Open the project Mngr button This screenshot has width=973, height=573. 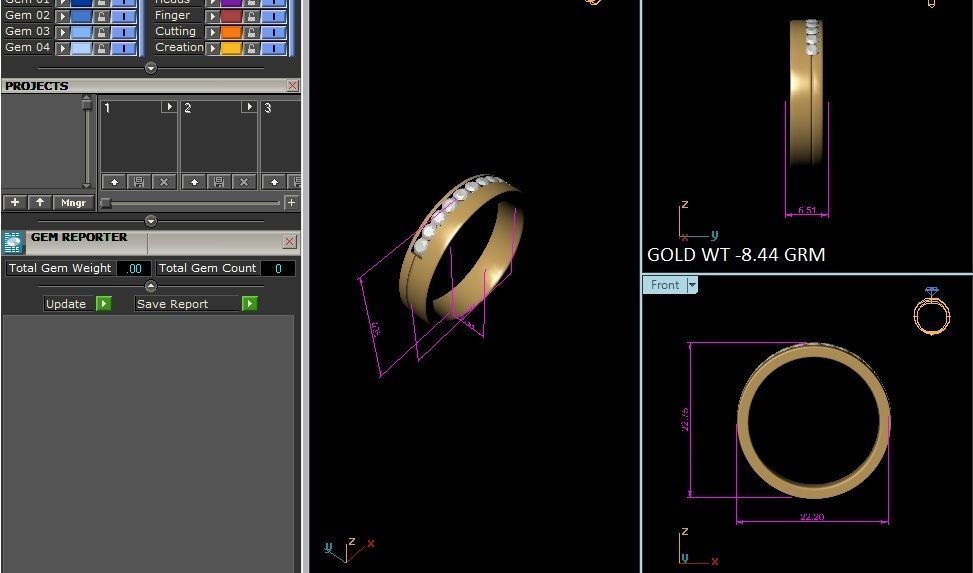point(73,202)
